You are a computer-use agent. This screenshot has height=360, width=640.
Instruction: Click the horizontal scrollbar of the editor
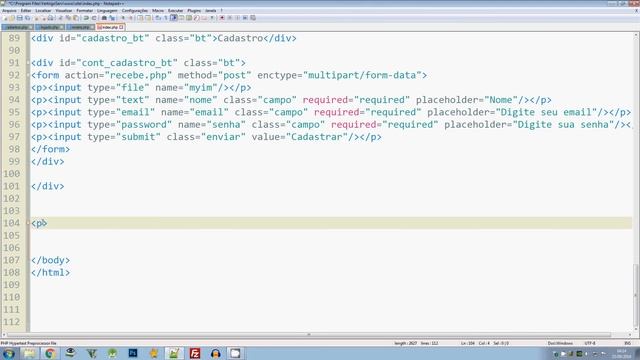[309, 335]
